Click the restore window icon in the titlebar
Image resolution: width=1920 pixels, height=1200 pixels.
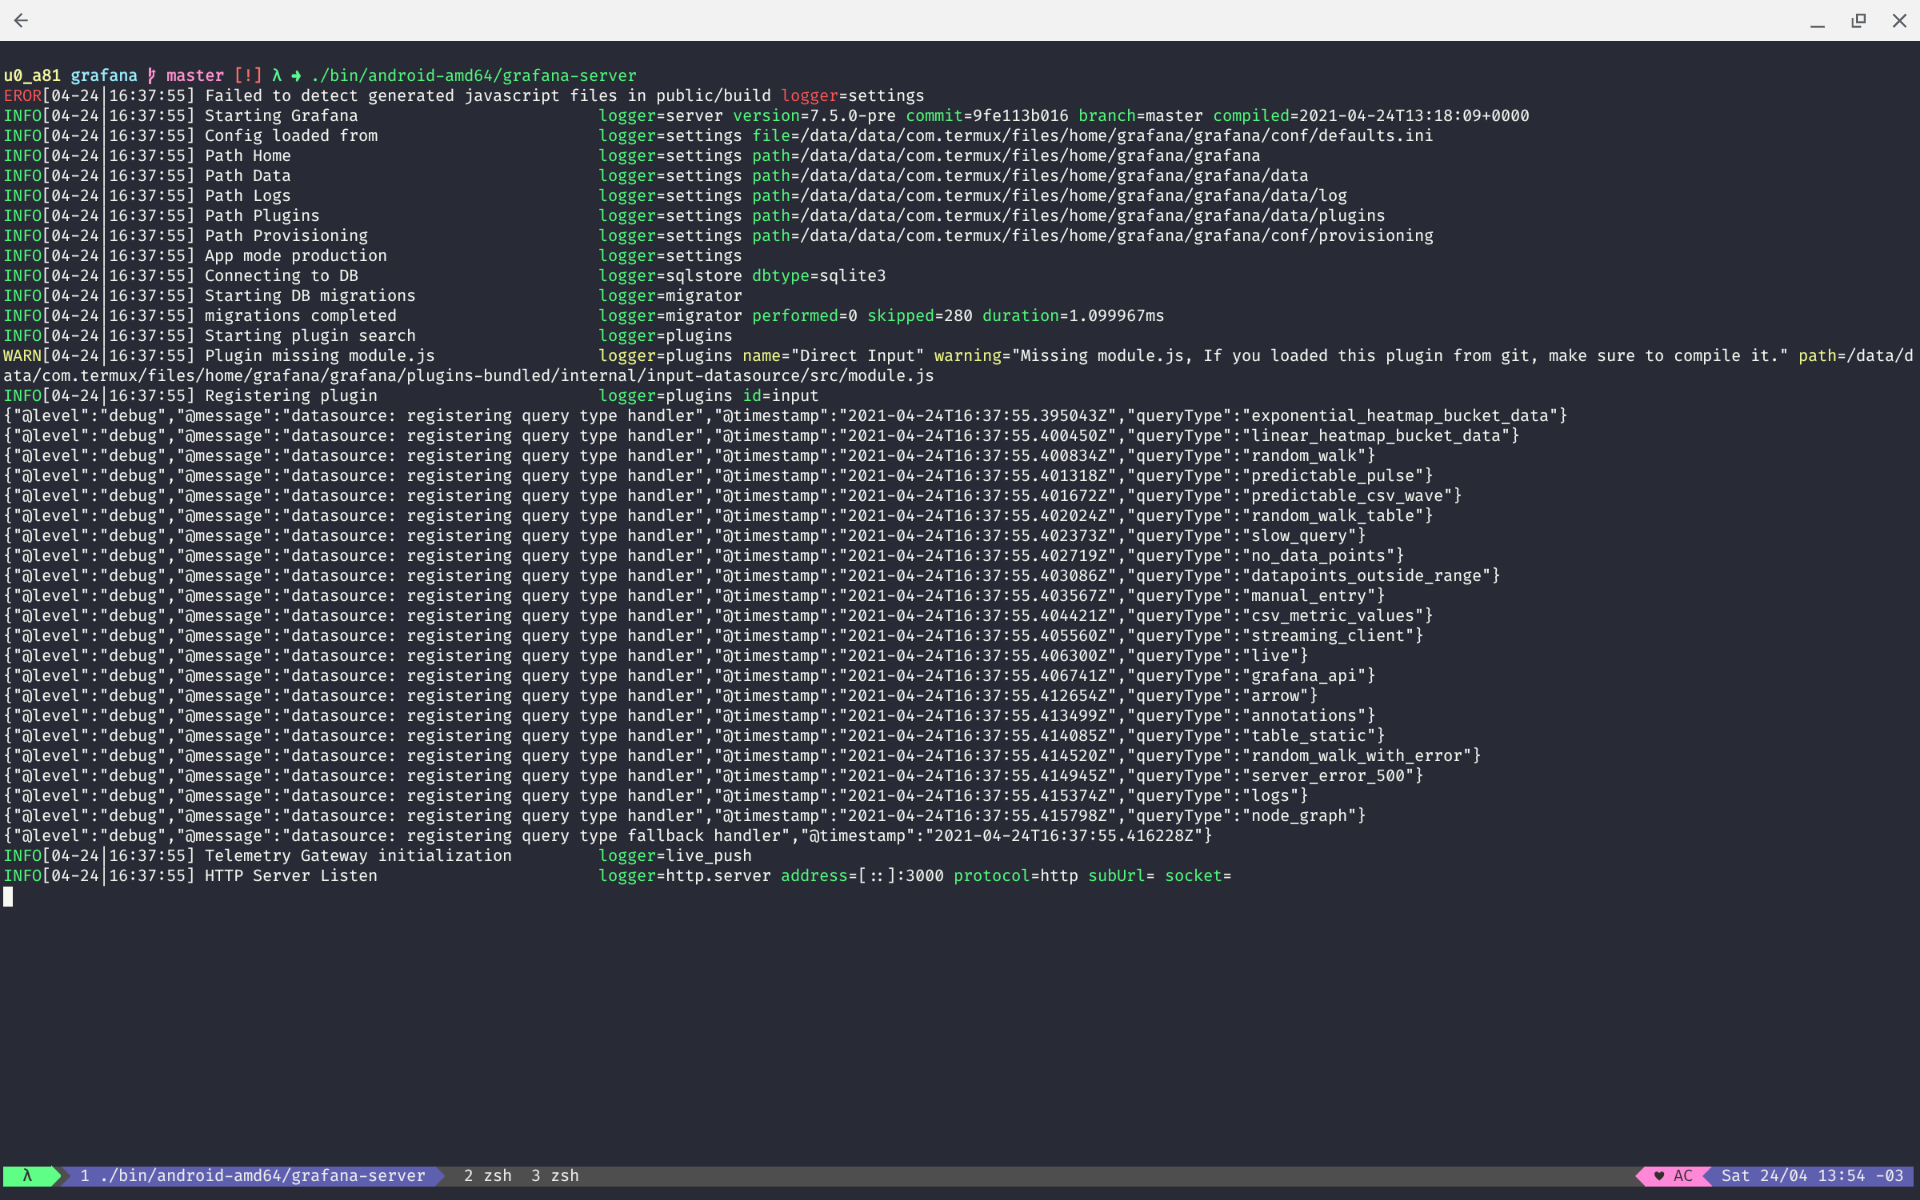click(1858, 20)
